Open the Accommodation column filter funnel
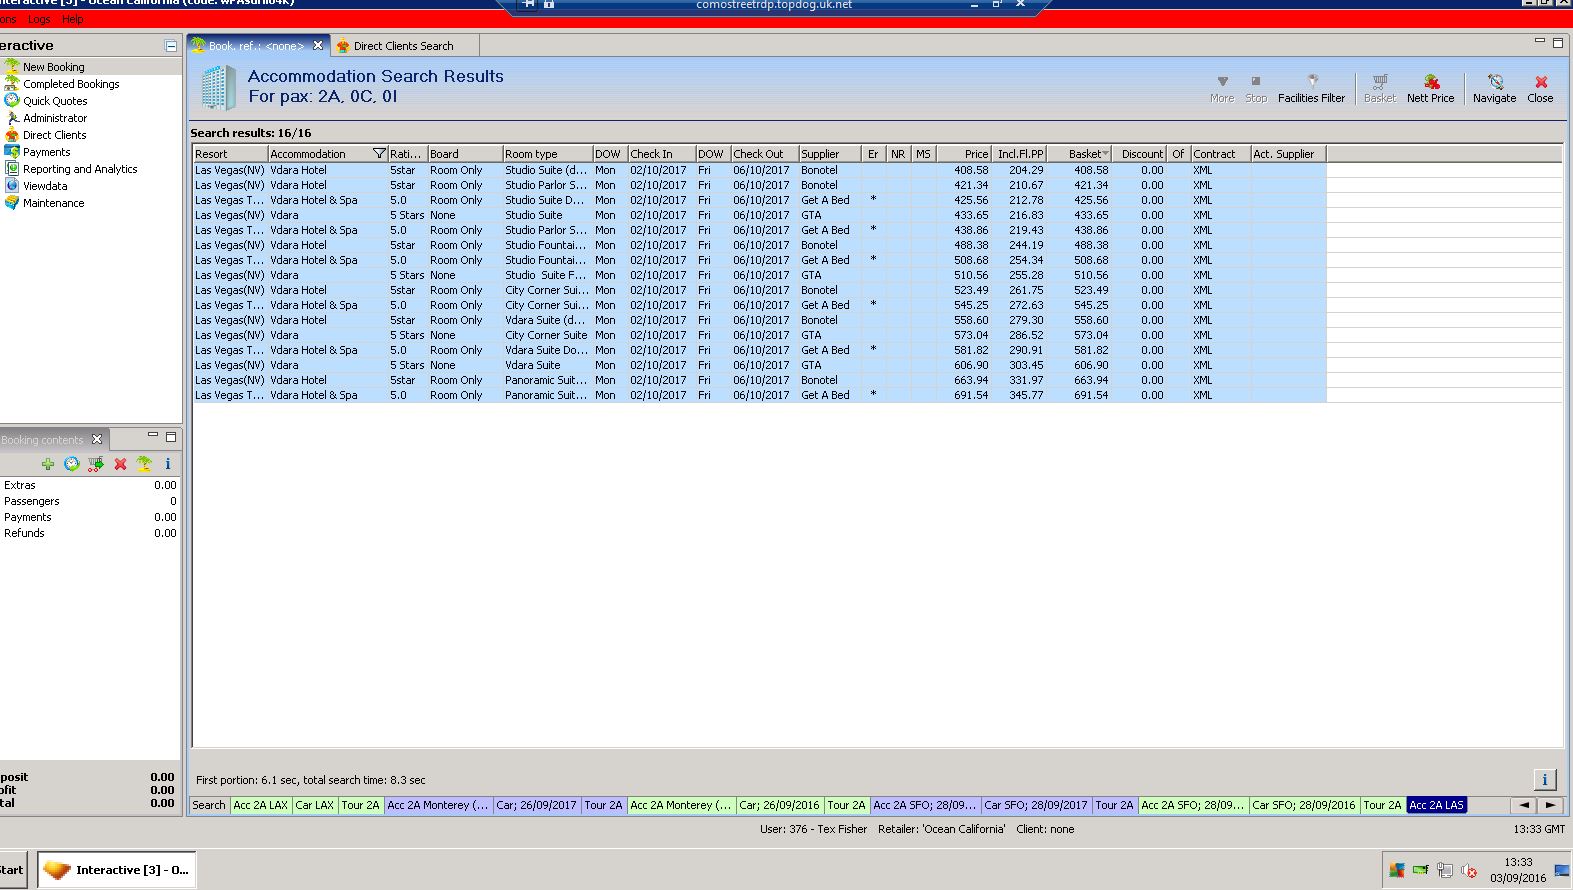Image resolution: width=1573 pixels, height=890 pixels. [379, 154]
